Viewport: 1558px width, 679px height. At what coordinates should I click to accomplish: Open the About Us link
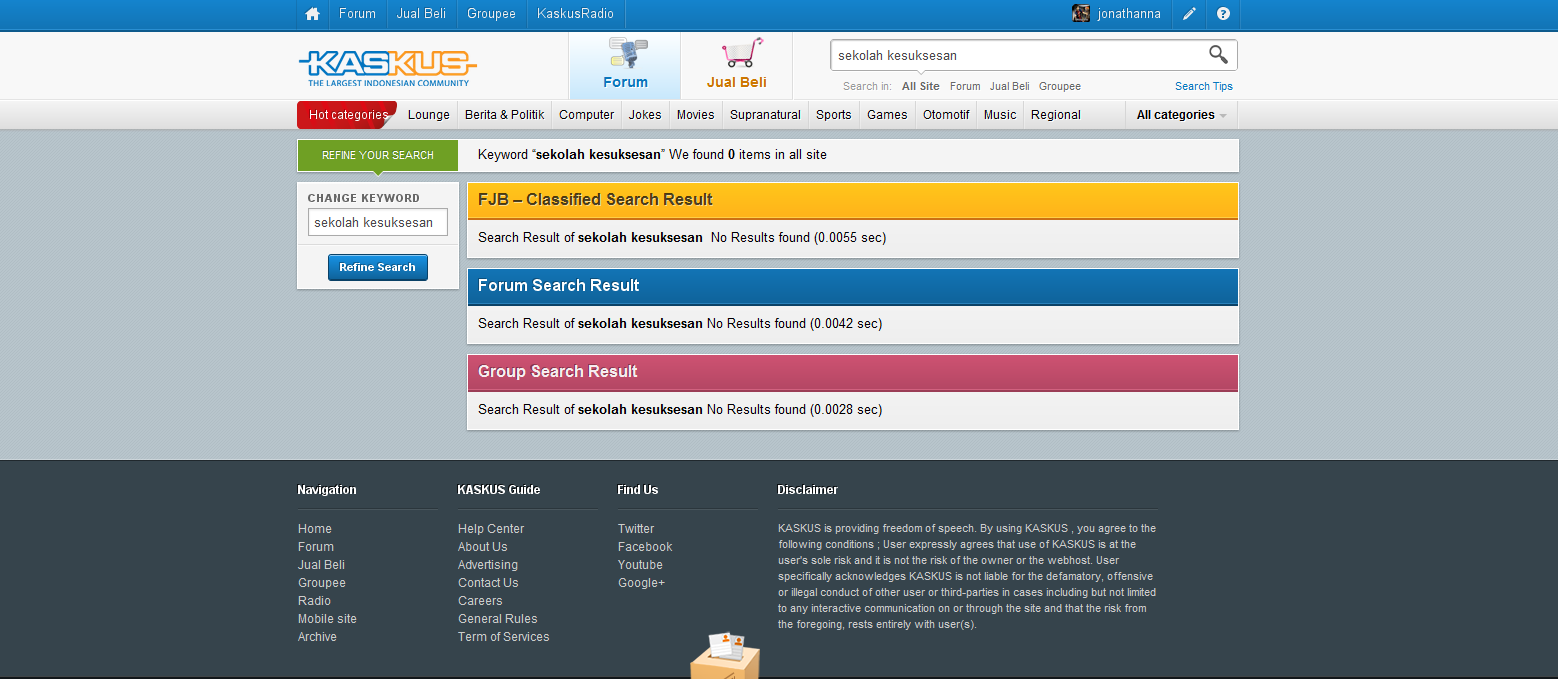click(x=483, y=547)
